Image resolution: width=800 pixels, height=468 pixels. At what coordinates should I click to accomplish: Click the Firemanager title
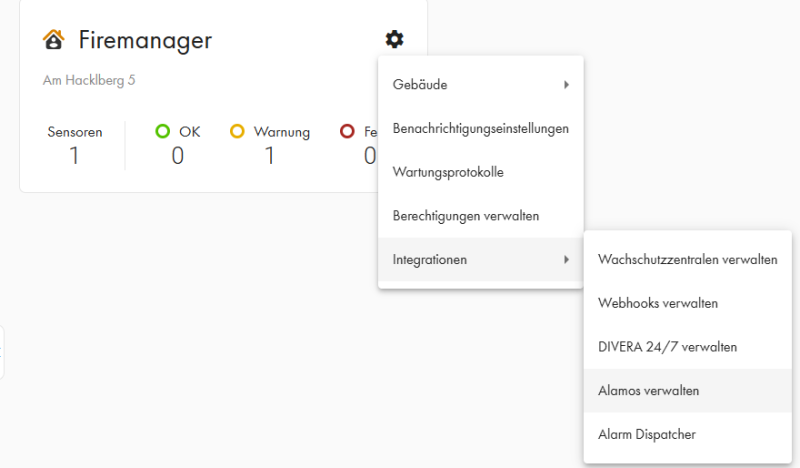coord(145,40)
